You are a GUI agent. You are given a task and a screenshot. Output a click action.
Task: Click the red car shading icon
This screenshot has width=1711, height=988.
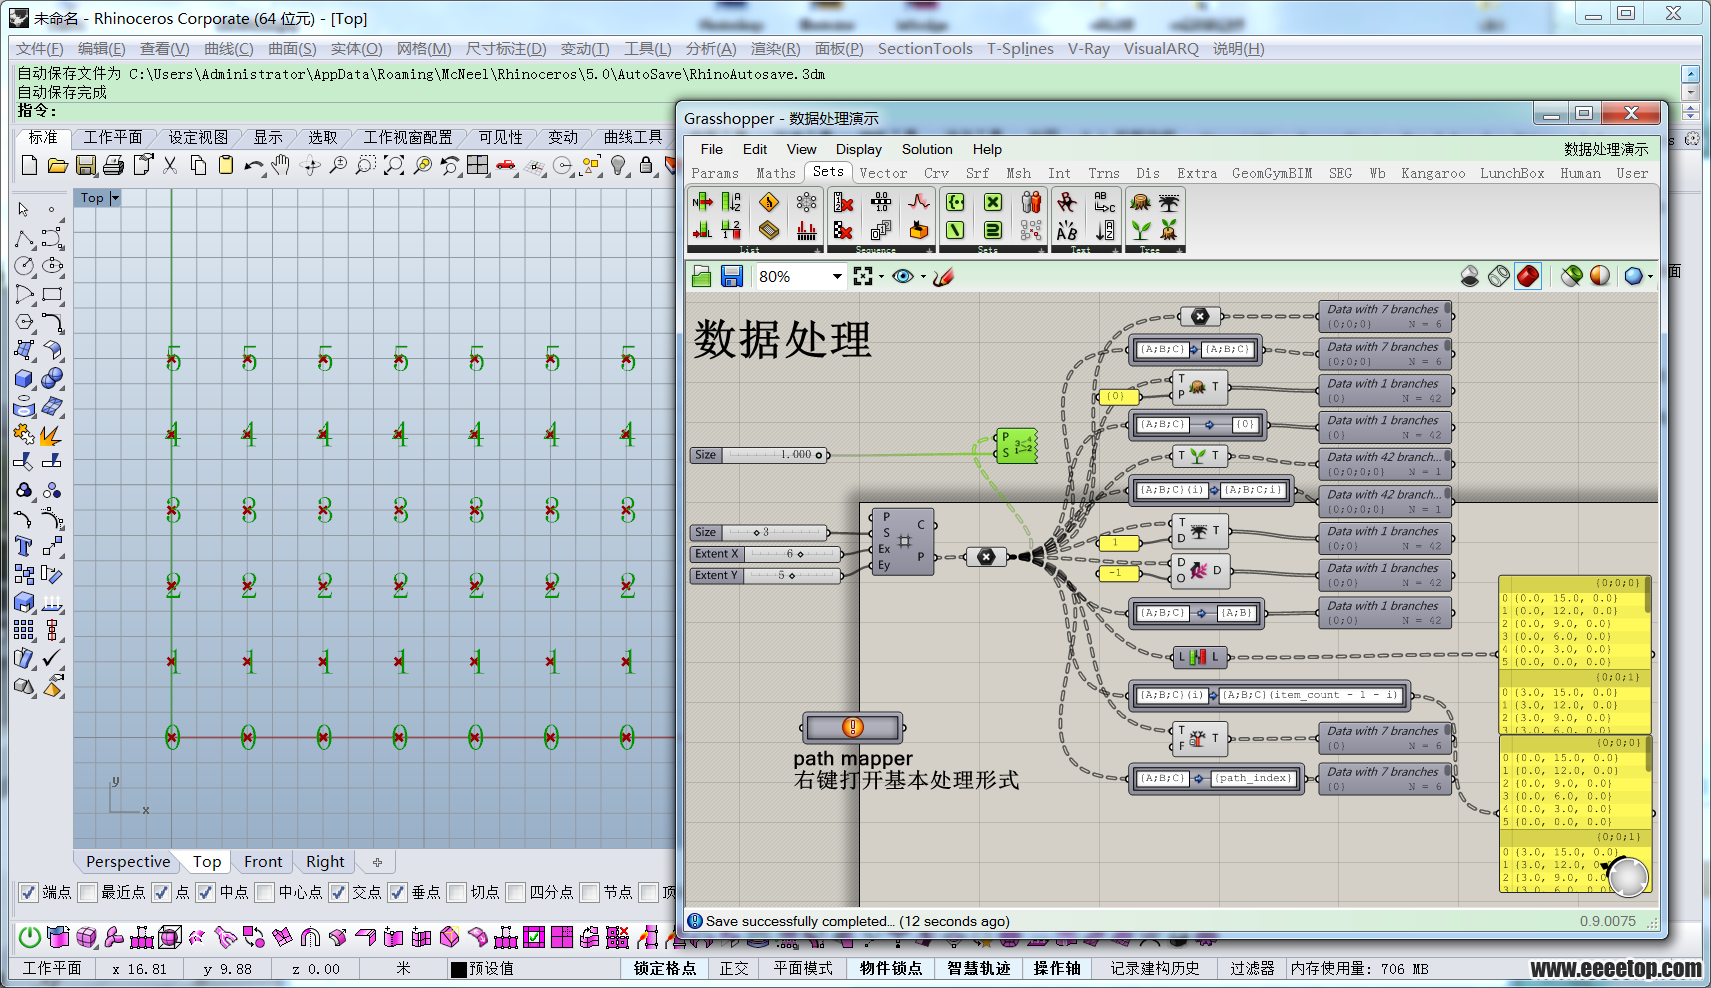(x=506, y=165)
